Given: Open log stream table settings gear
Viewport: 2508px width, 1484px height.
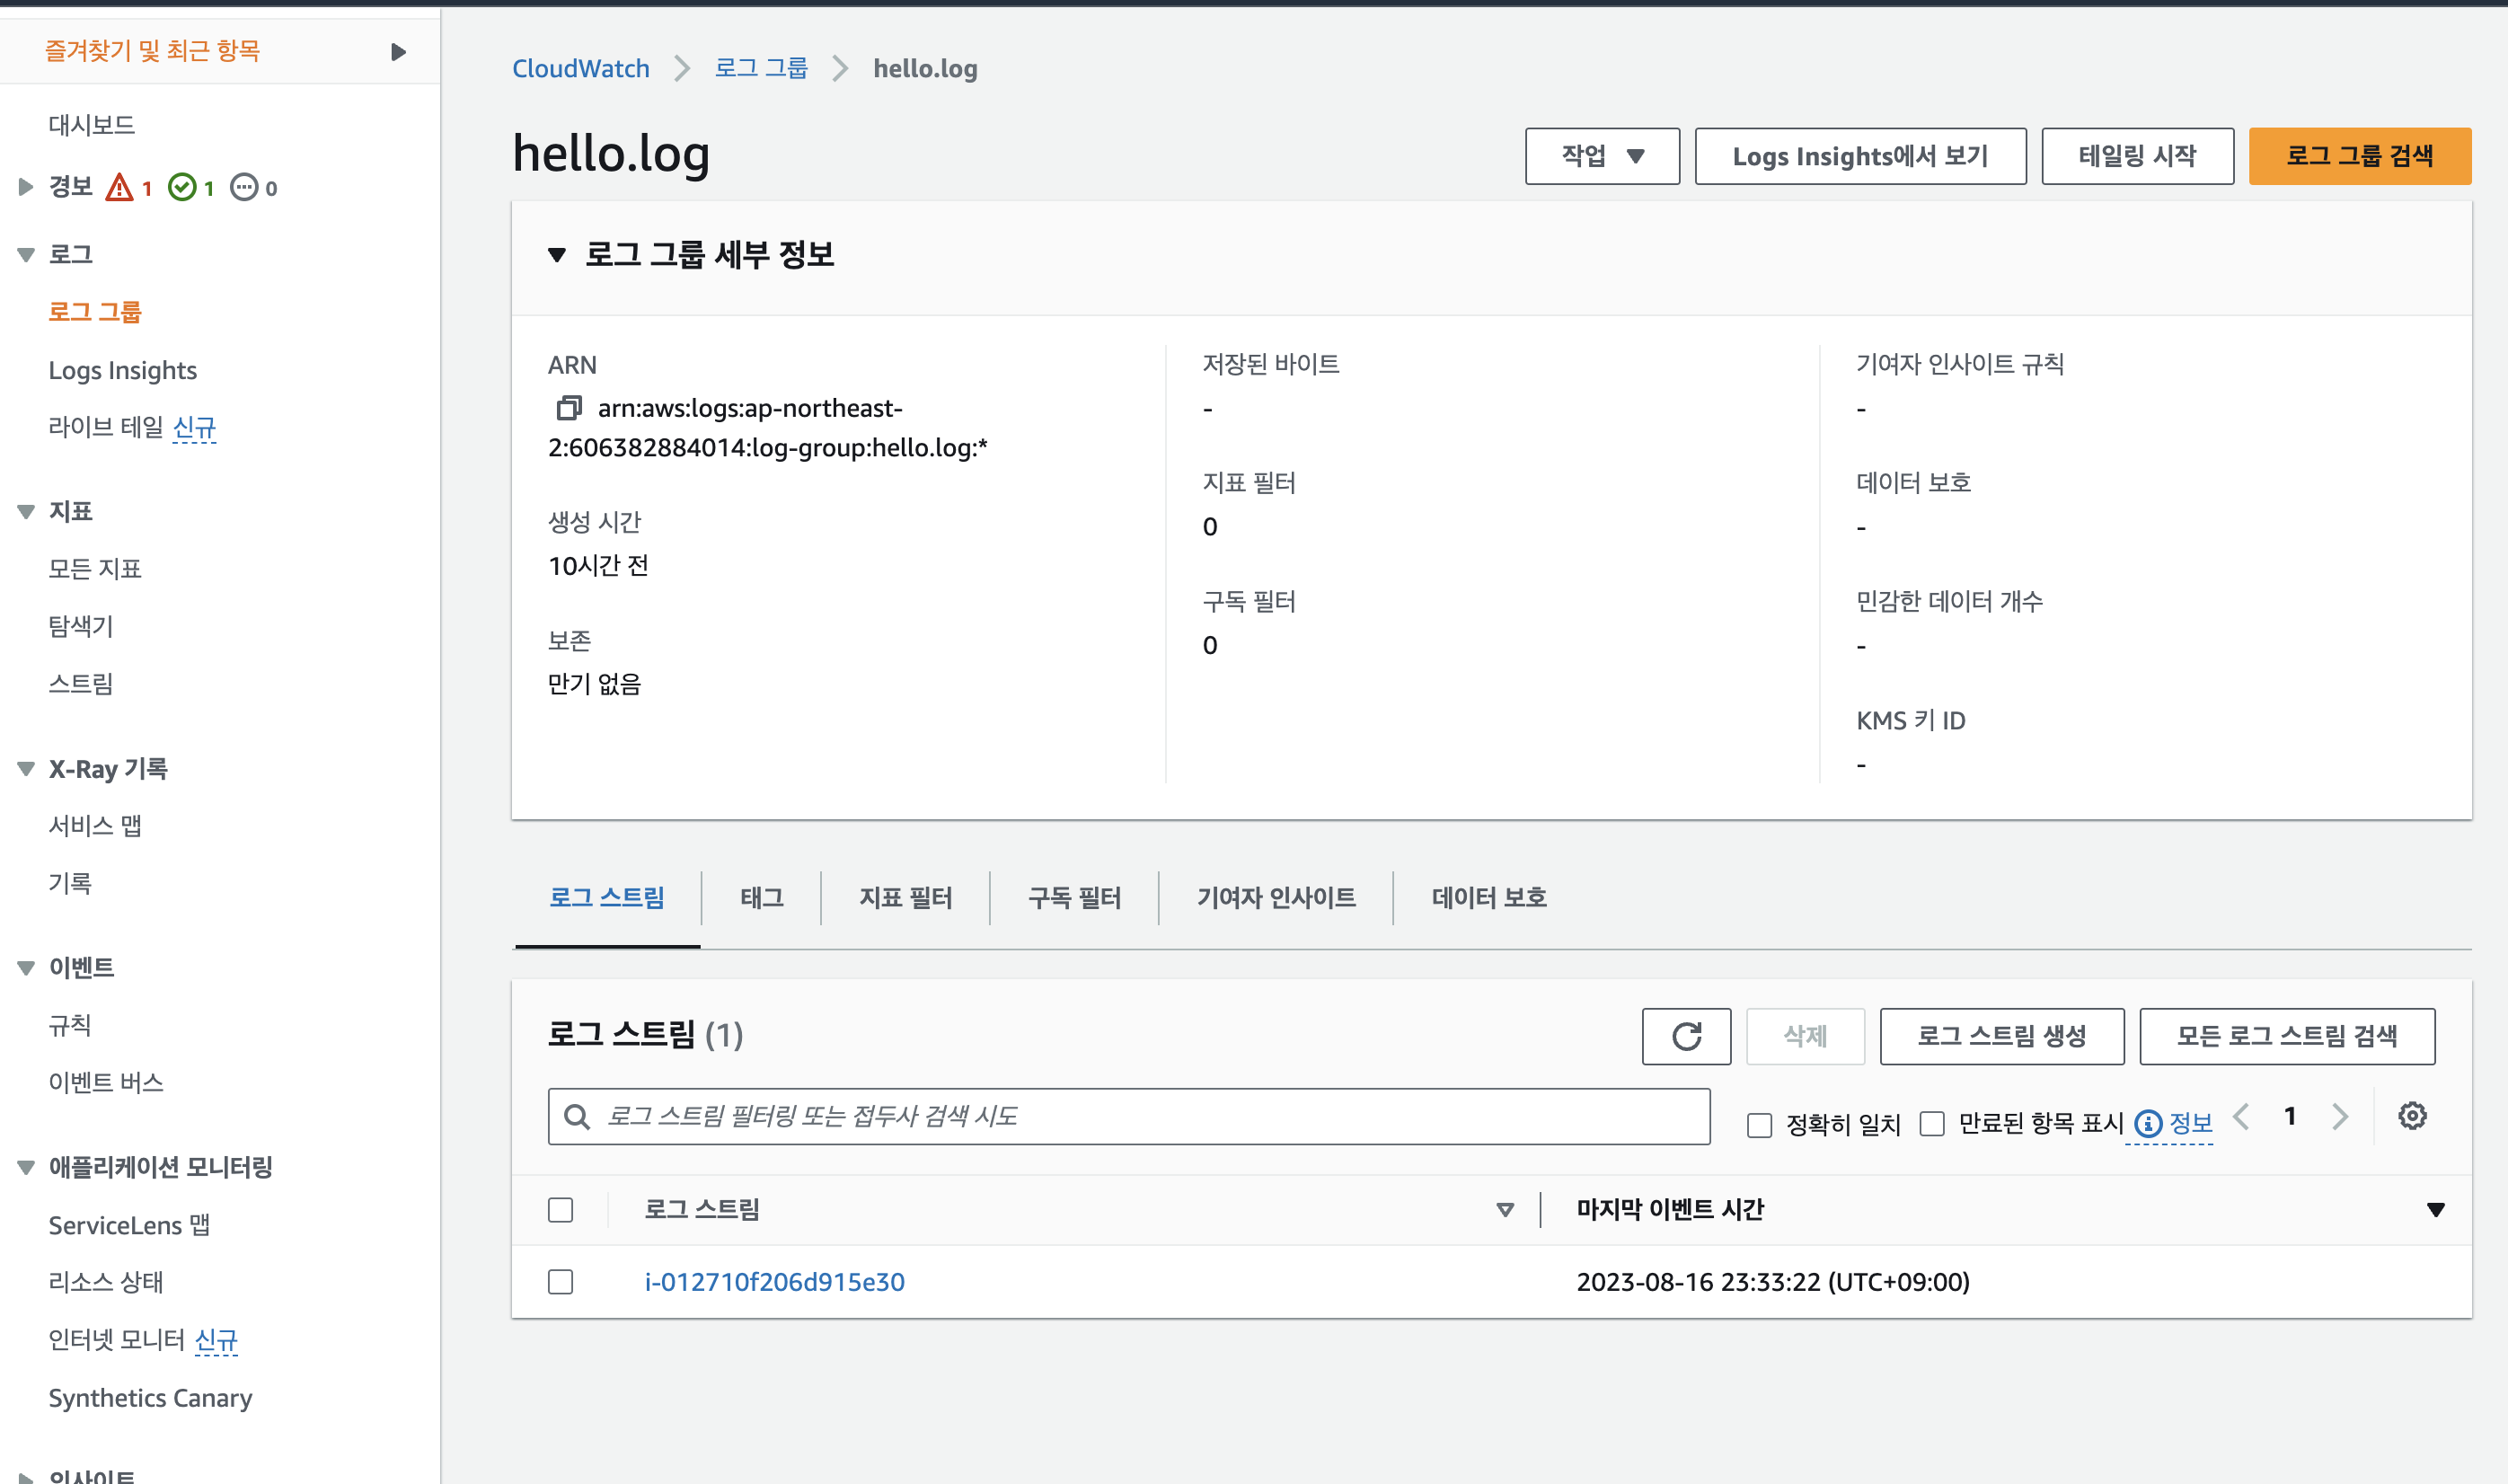Looking at the screenshot, I should point(2412,1116).
